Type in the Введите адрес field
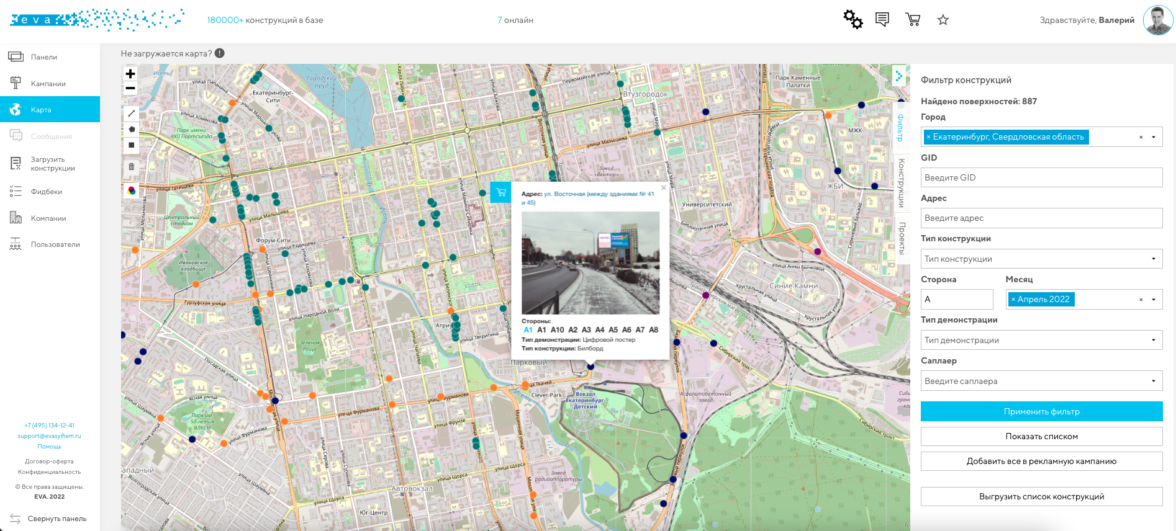Image resolution: width=1176 pixels, height=531 pixels. pos(1041,218)
